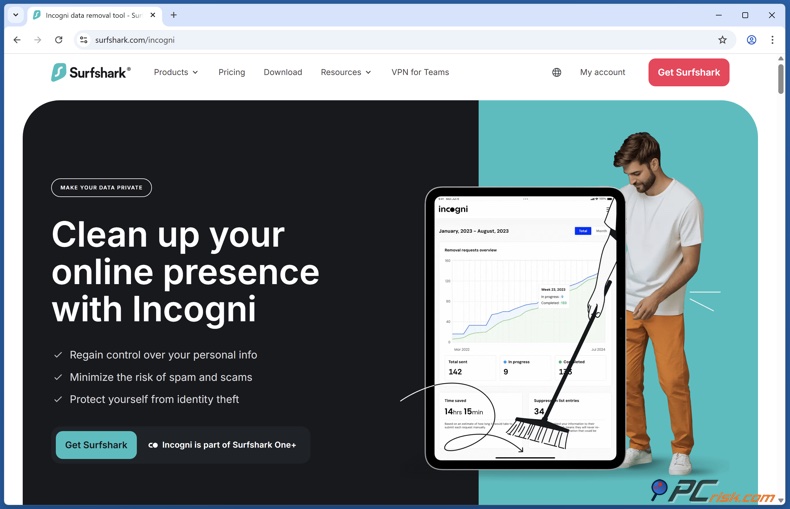Open the tab search dropdown arrow
The width and height of the screenshot is (790, 509).
(x=16, y=15)
